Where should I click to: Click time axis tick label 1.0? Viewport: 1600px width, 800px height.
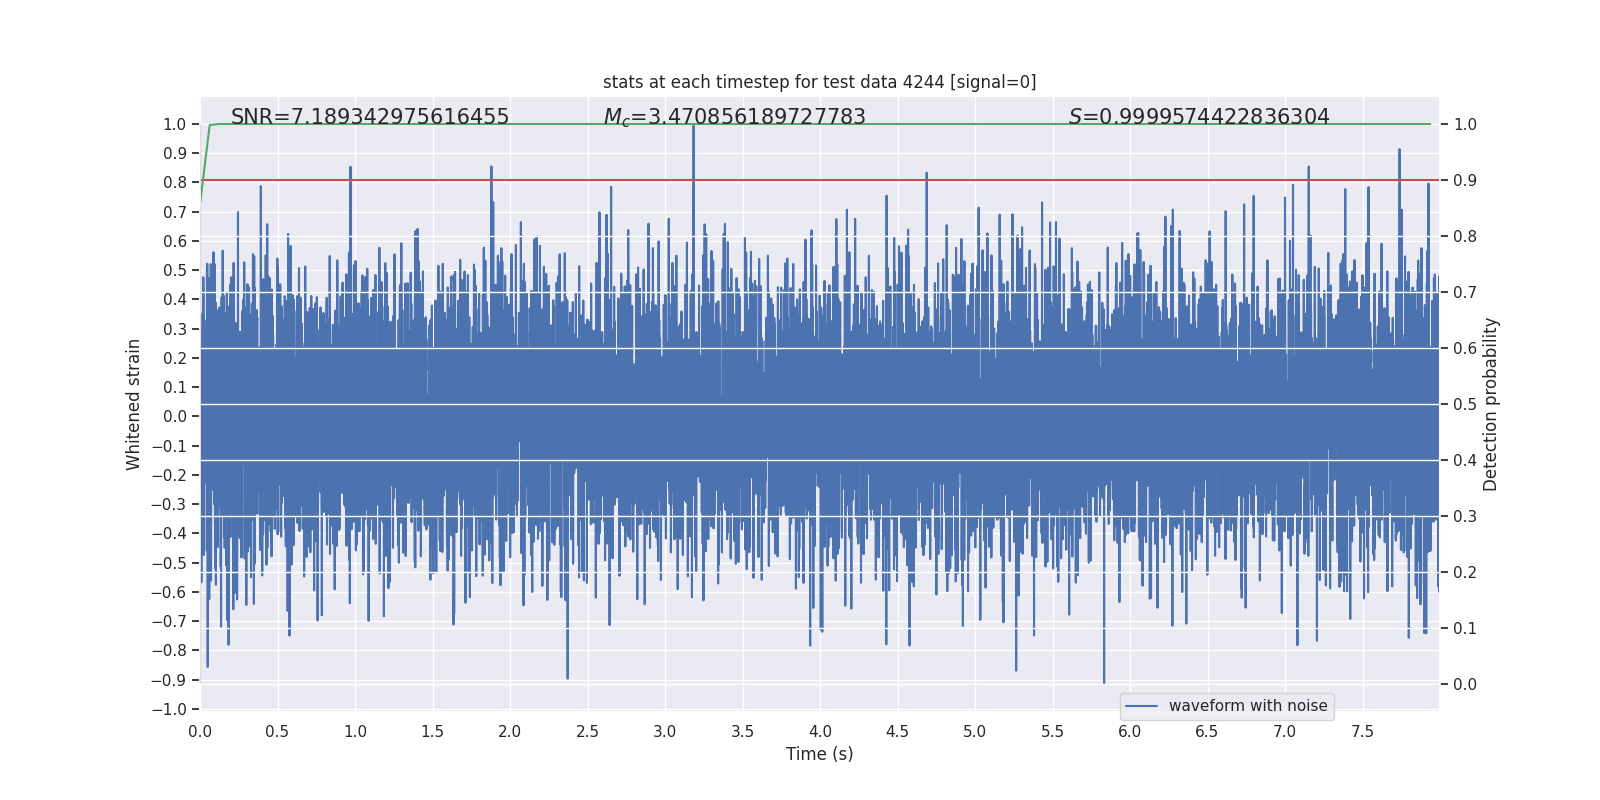coord(355,732)
